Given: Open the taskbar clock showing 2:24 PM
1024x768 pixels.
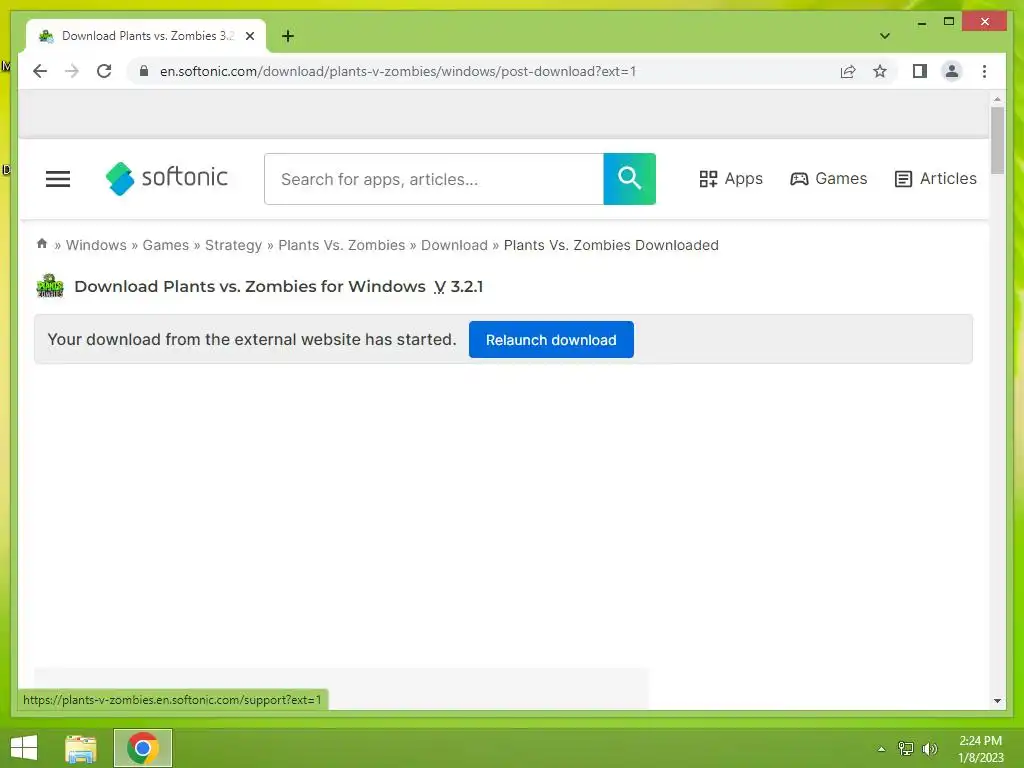Looking at the screenshot, I should coord(980,749).
